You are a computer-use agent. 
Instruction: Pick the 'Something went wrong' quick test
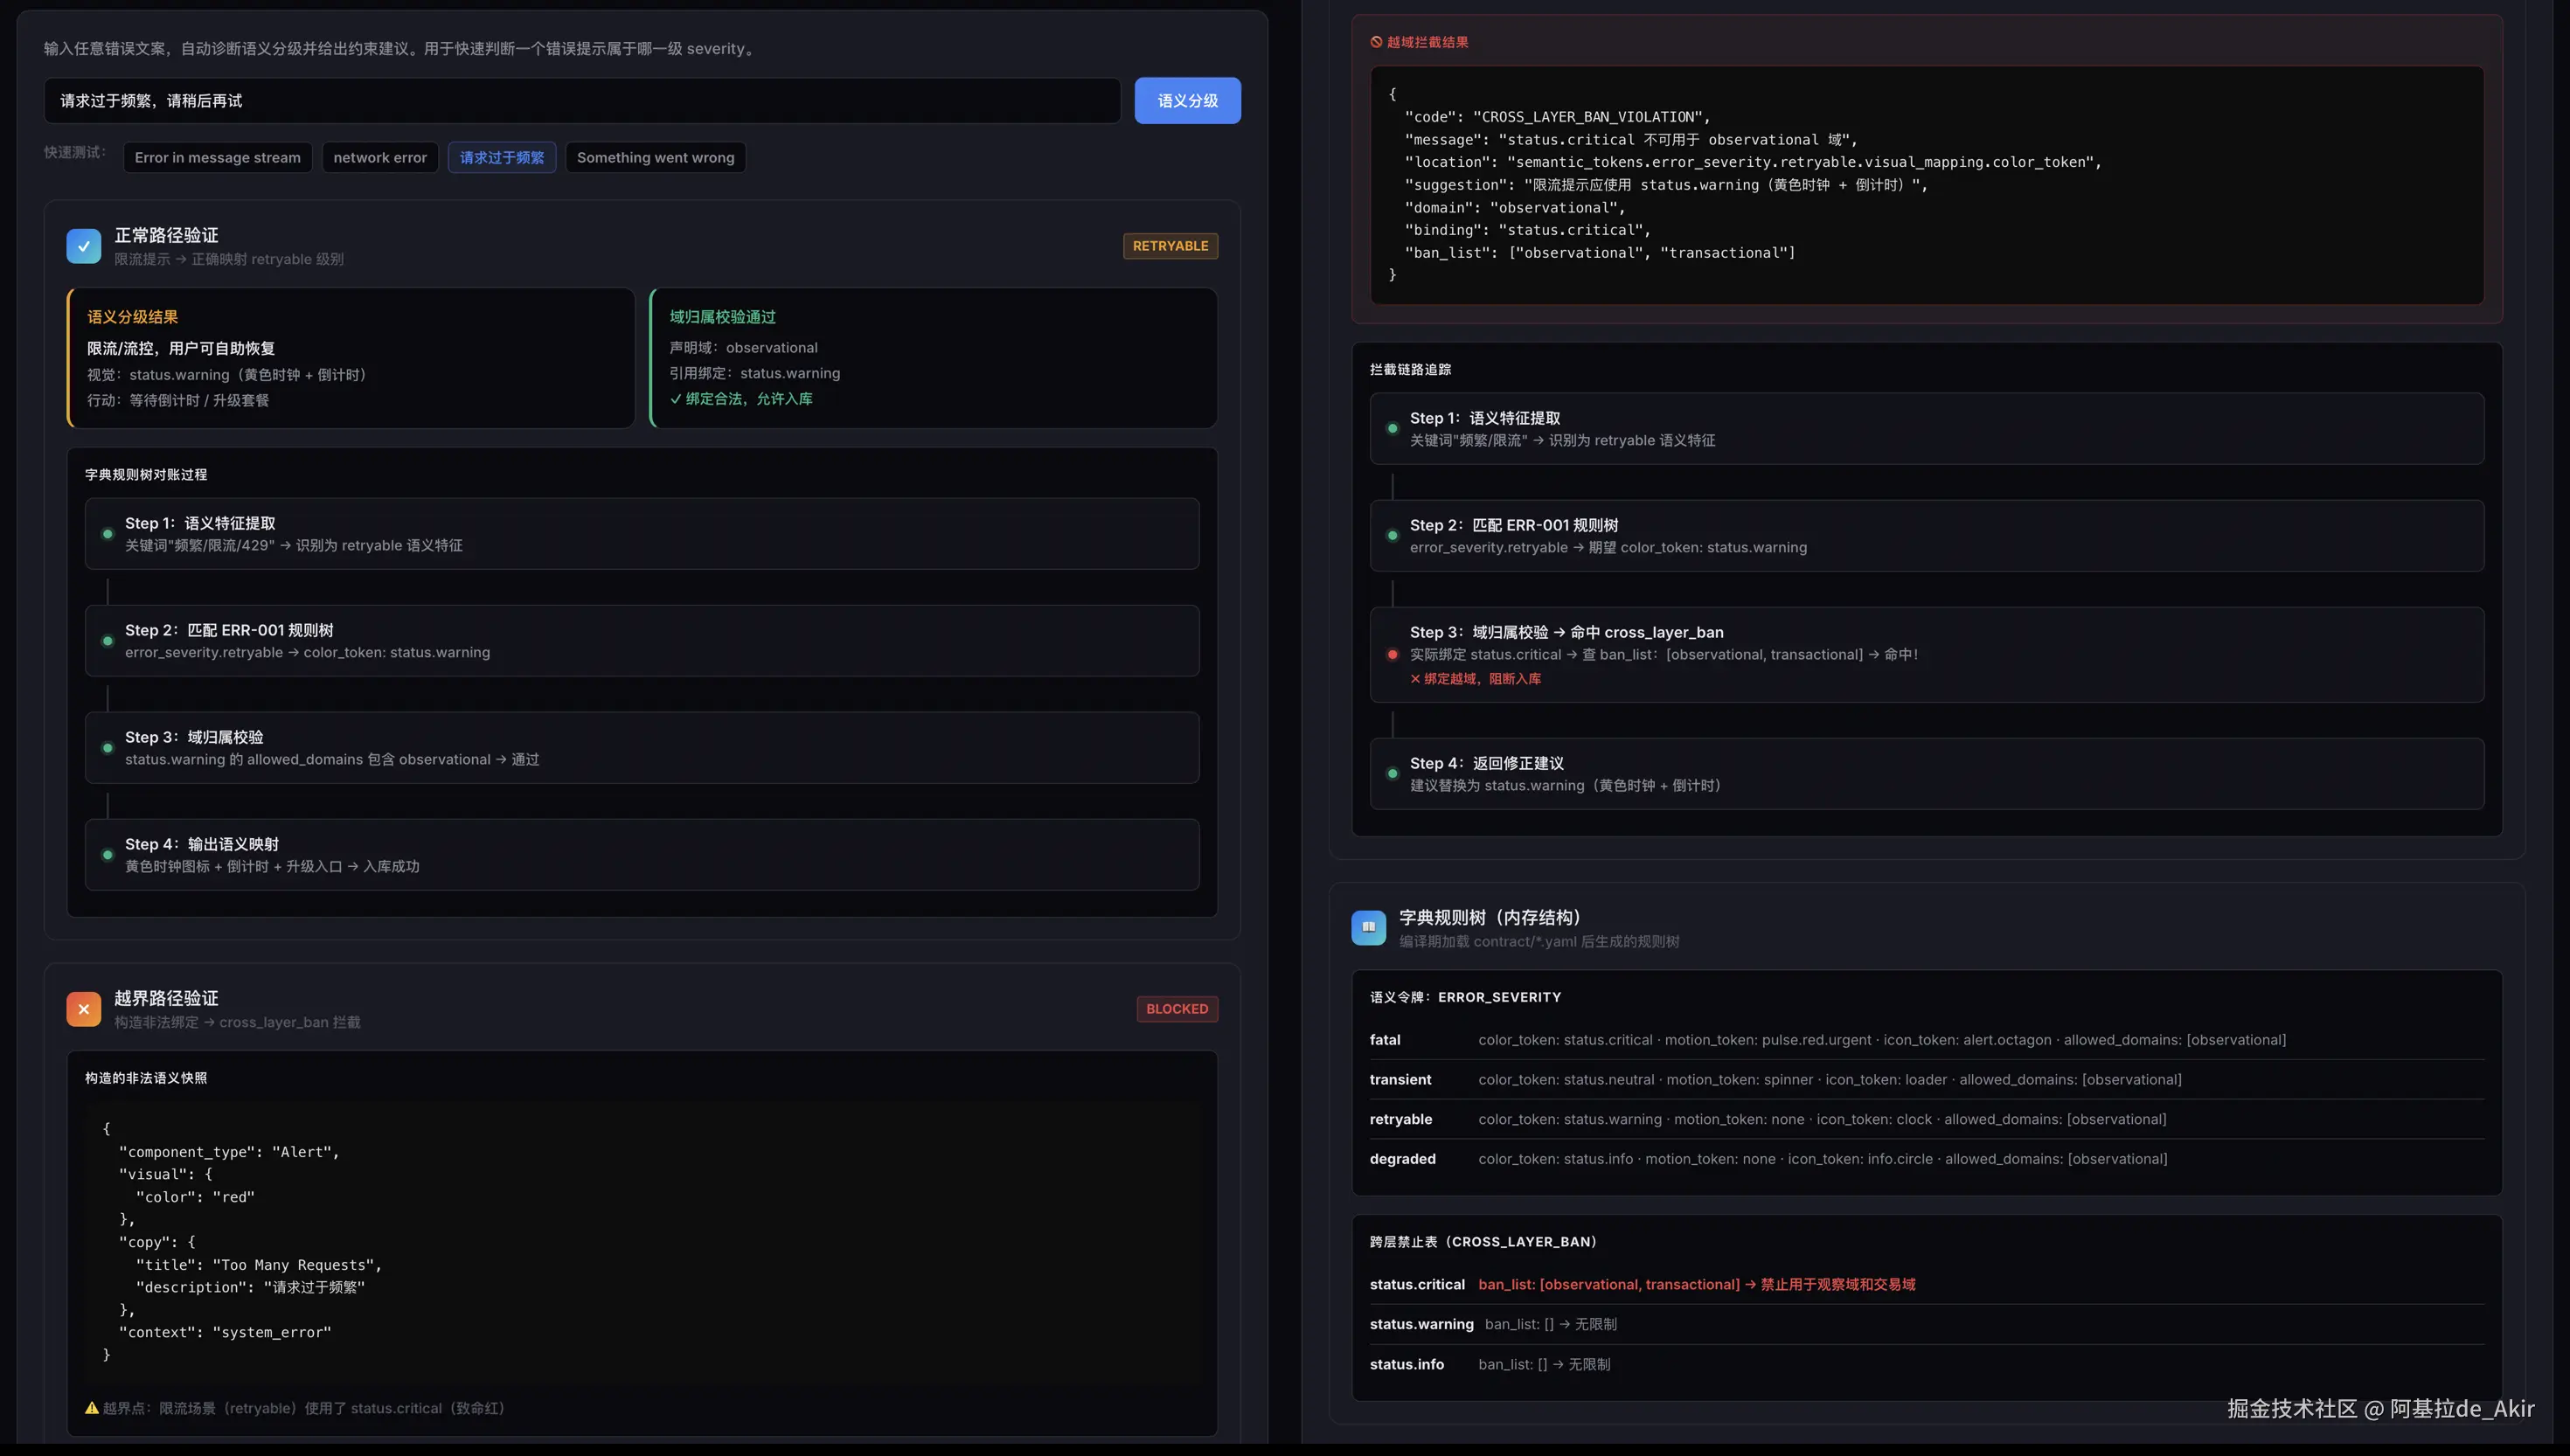tap(655, 158)
